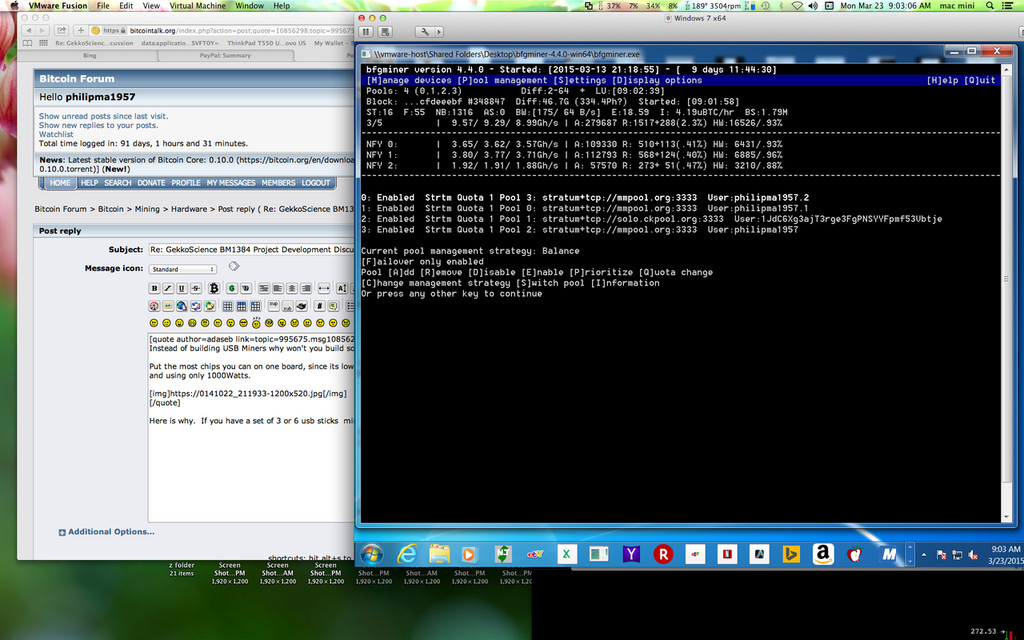
Task: Click mac mini user name in menu bar
Action: point(957,5)
